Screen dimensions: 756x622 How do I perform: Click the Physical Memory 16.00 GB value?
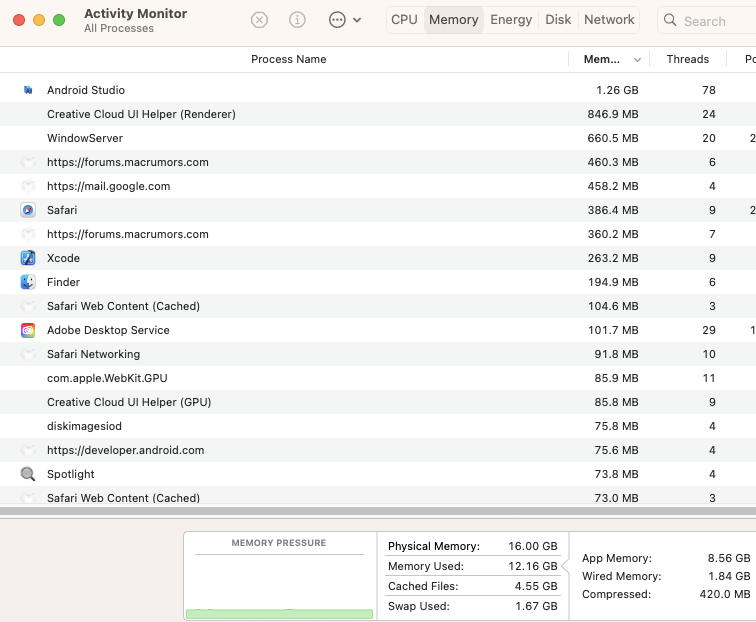click(532, 546)
